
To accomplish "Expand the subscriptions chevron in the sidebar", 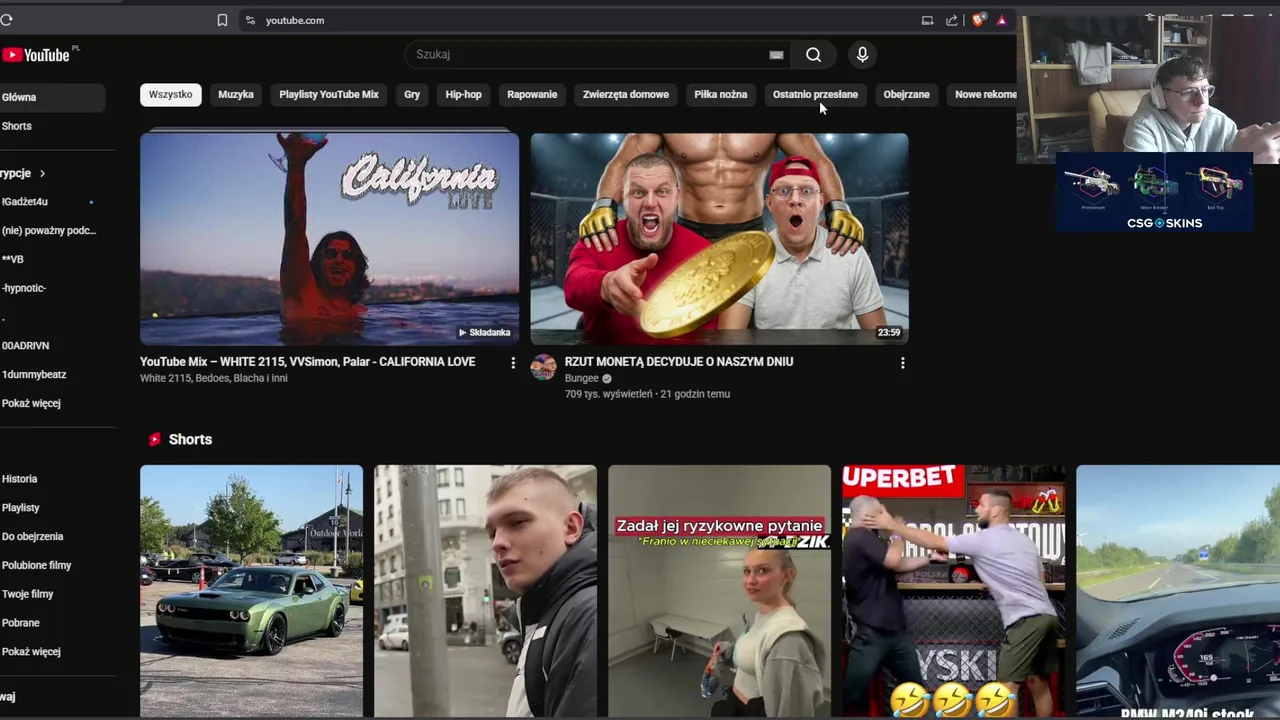I will 42,173.
